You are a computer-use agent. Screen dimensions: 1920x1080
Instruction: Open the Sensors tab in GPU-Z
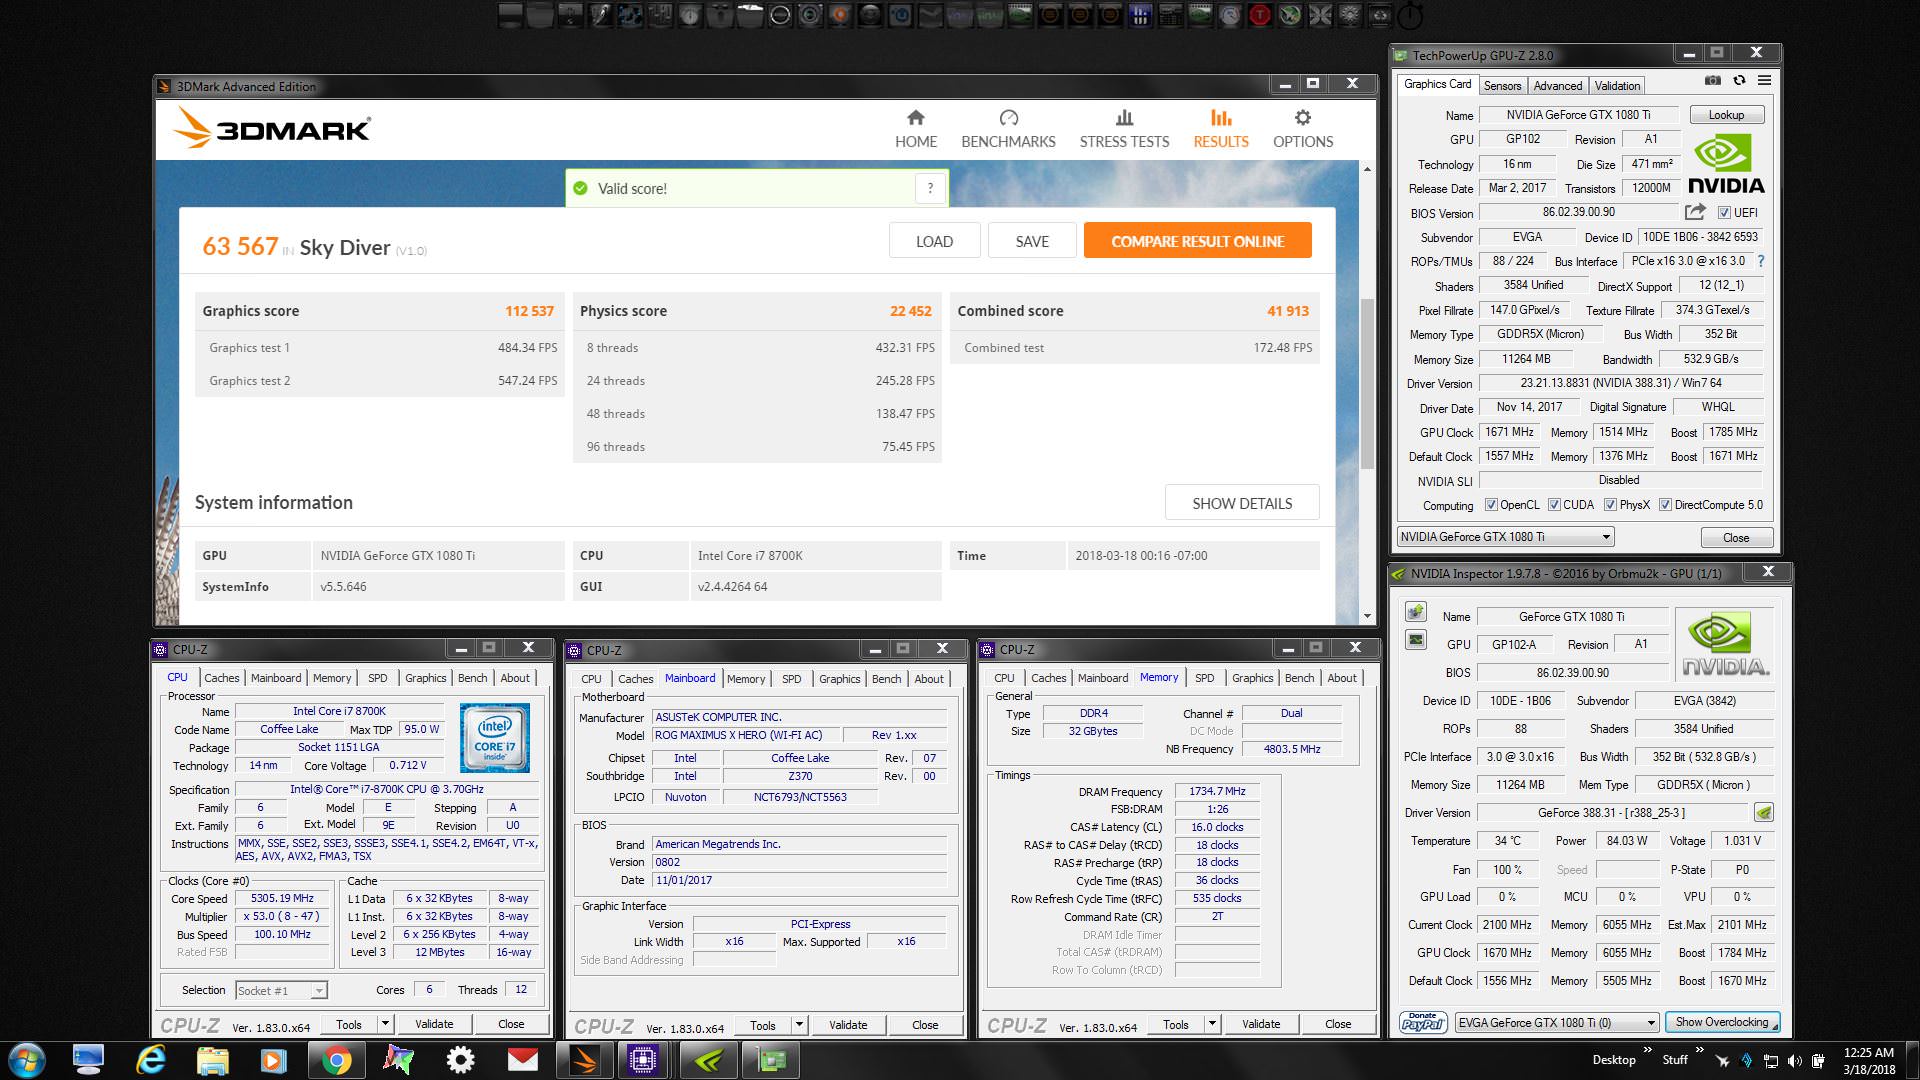point(1502,86)
